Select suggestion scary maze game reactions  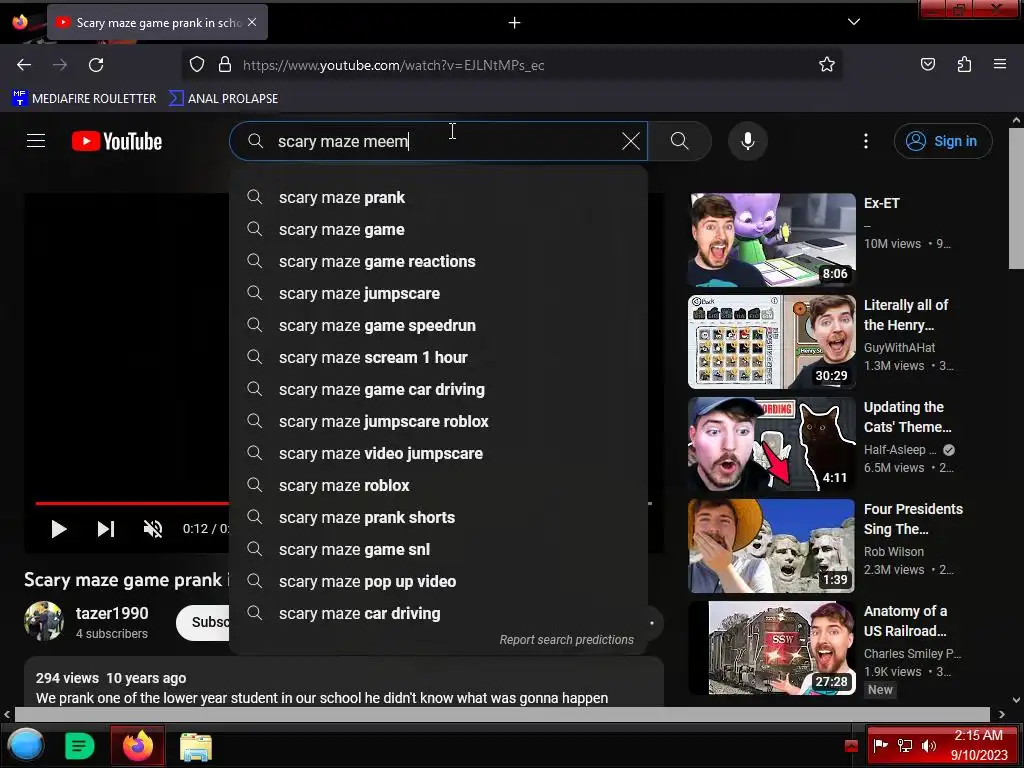[438, 261]
